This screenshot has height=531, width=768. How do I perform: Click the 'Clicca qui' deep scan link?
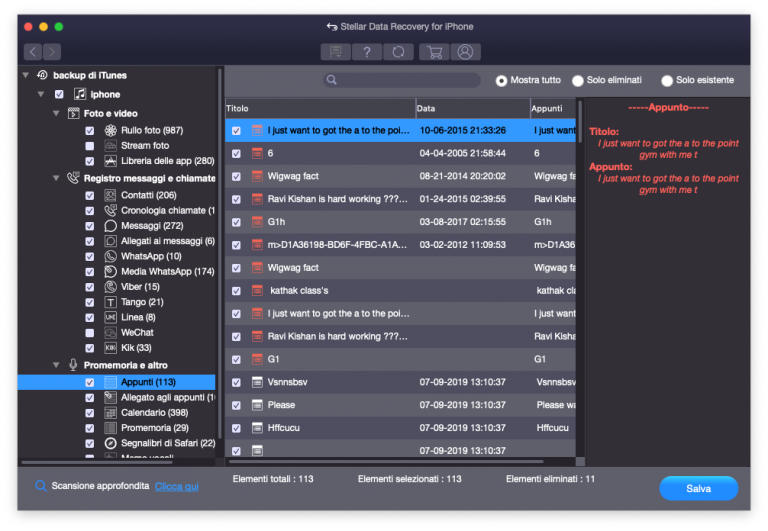pyautogui.click(x=176, y=487)
